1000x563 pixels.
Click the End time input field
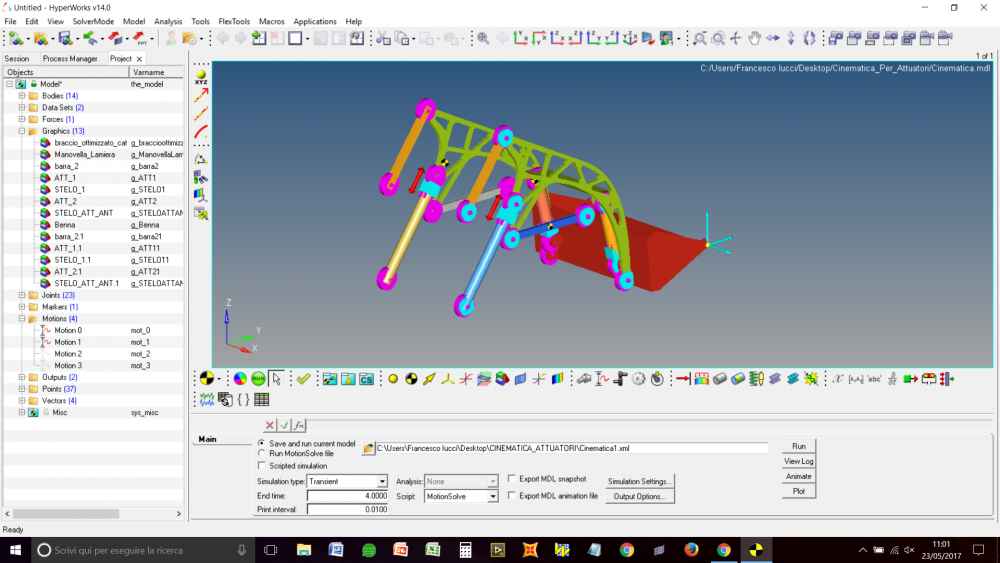(x=347, y=496)
